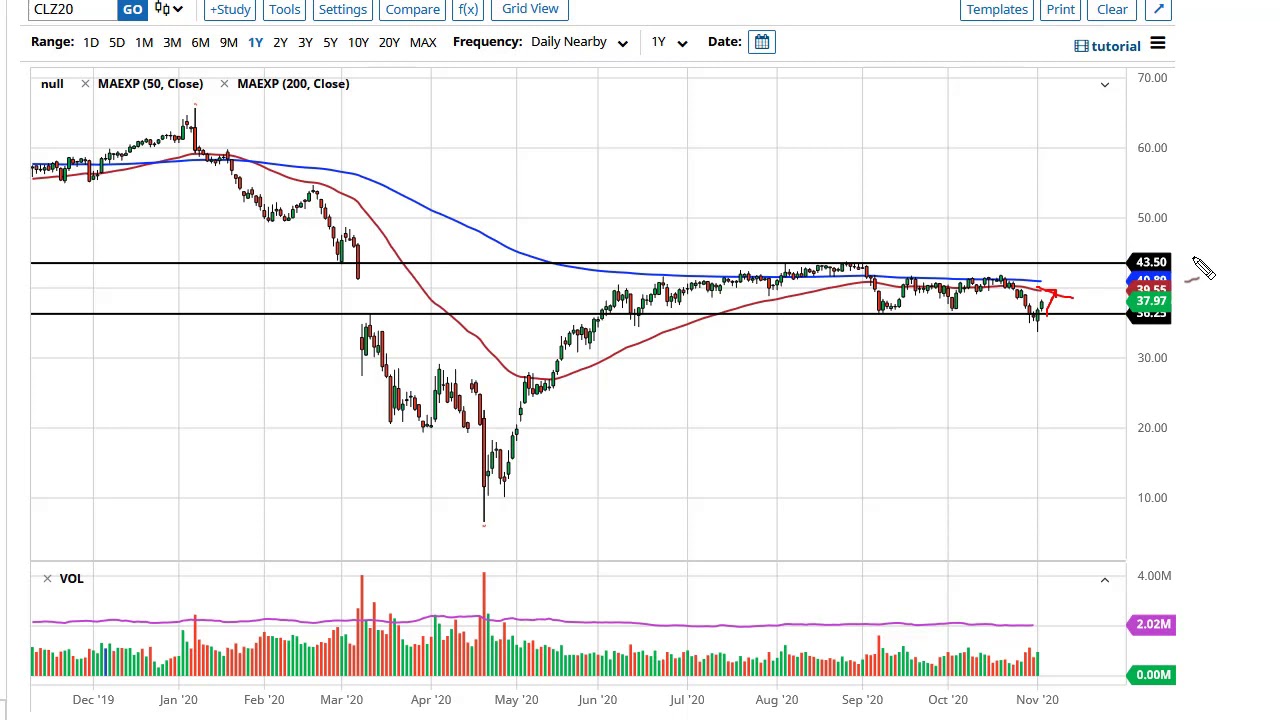The height and width of the screenshot is (720, 1280).
Task: Select the 6M range
Action: click(x=200, y=42)
